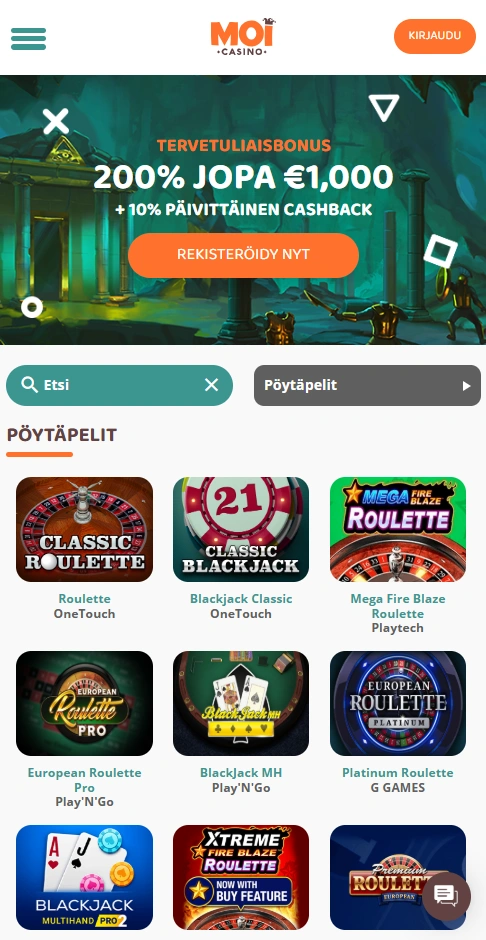
Task: Open the BlackJack MH game thumbnail
Action: coord(241,703)
